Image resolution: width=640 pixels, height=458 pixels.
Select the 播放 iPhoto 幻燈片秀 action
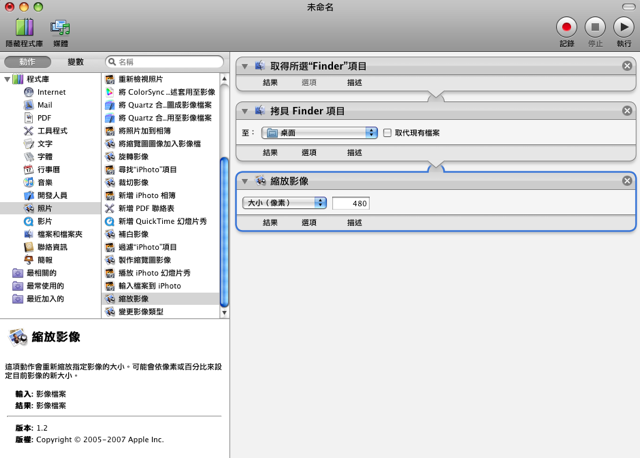click(160, 273)
